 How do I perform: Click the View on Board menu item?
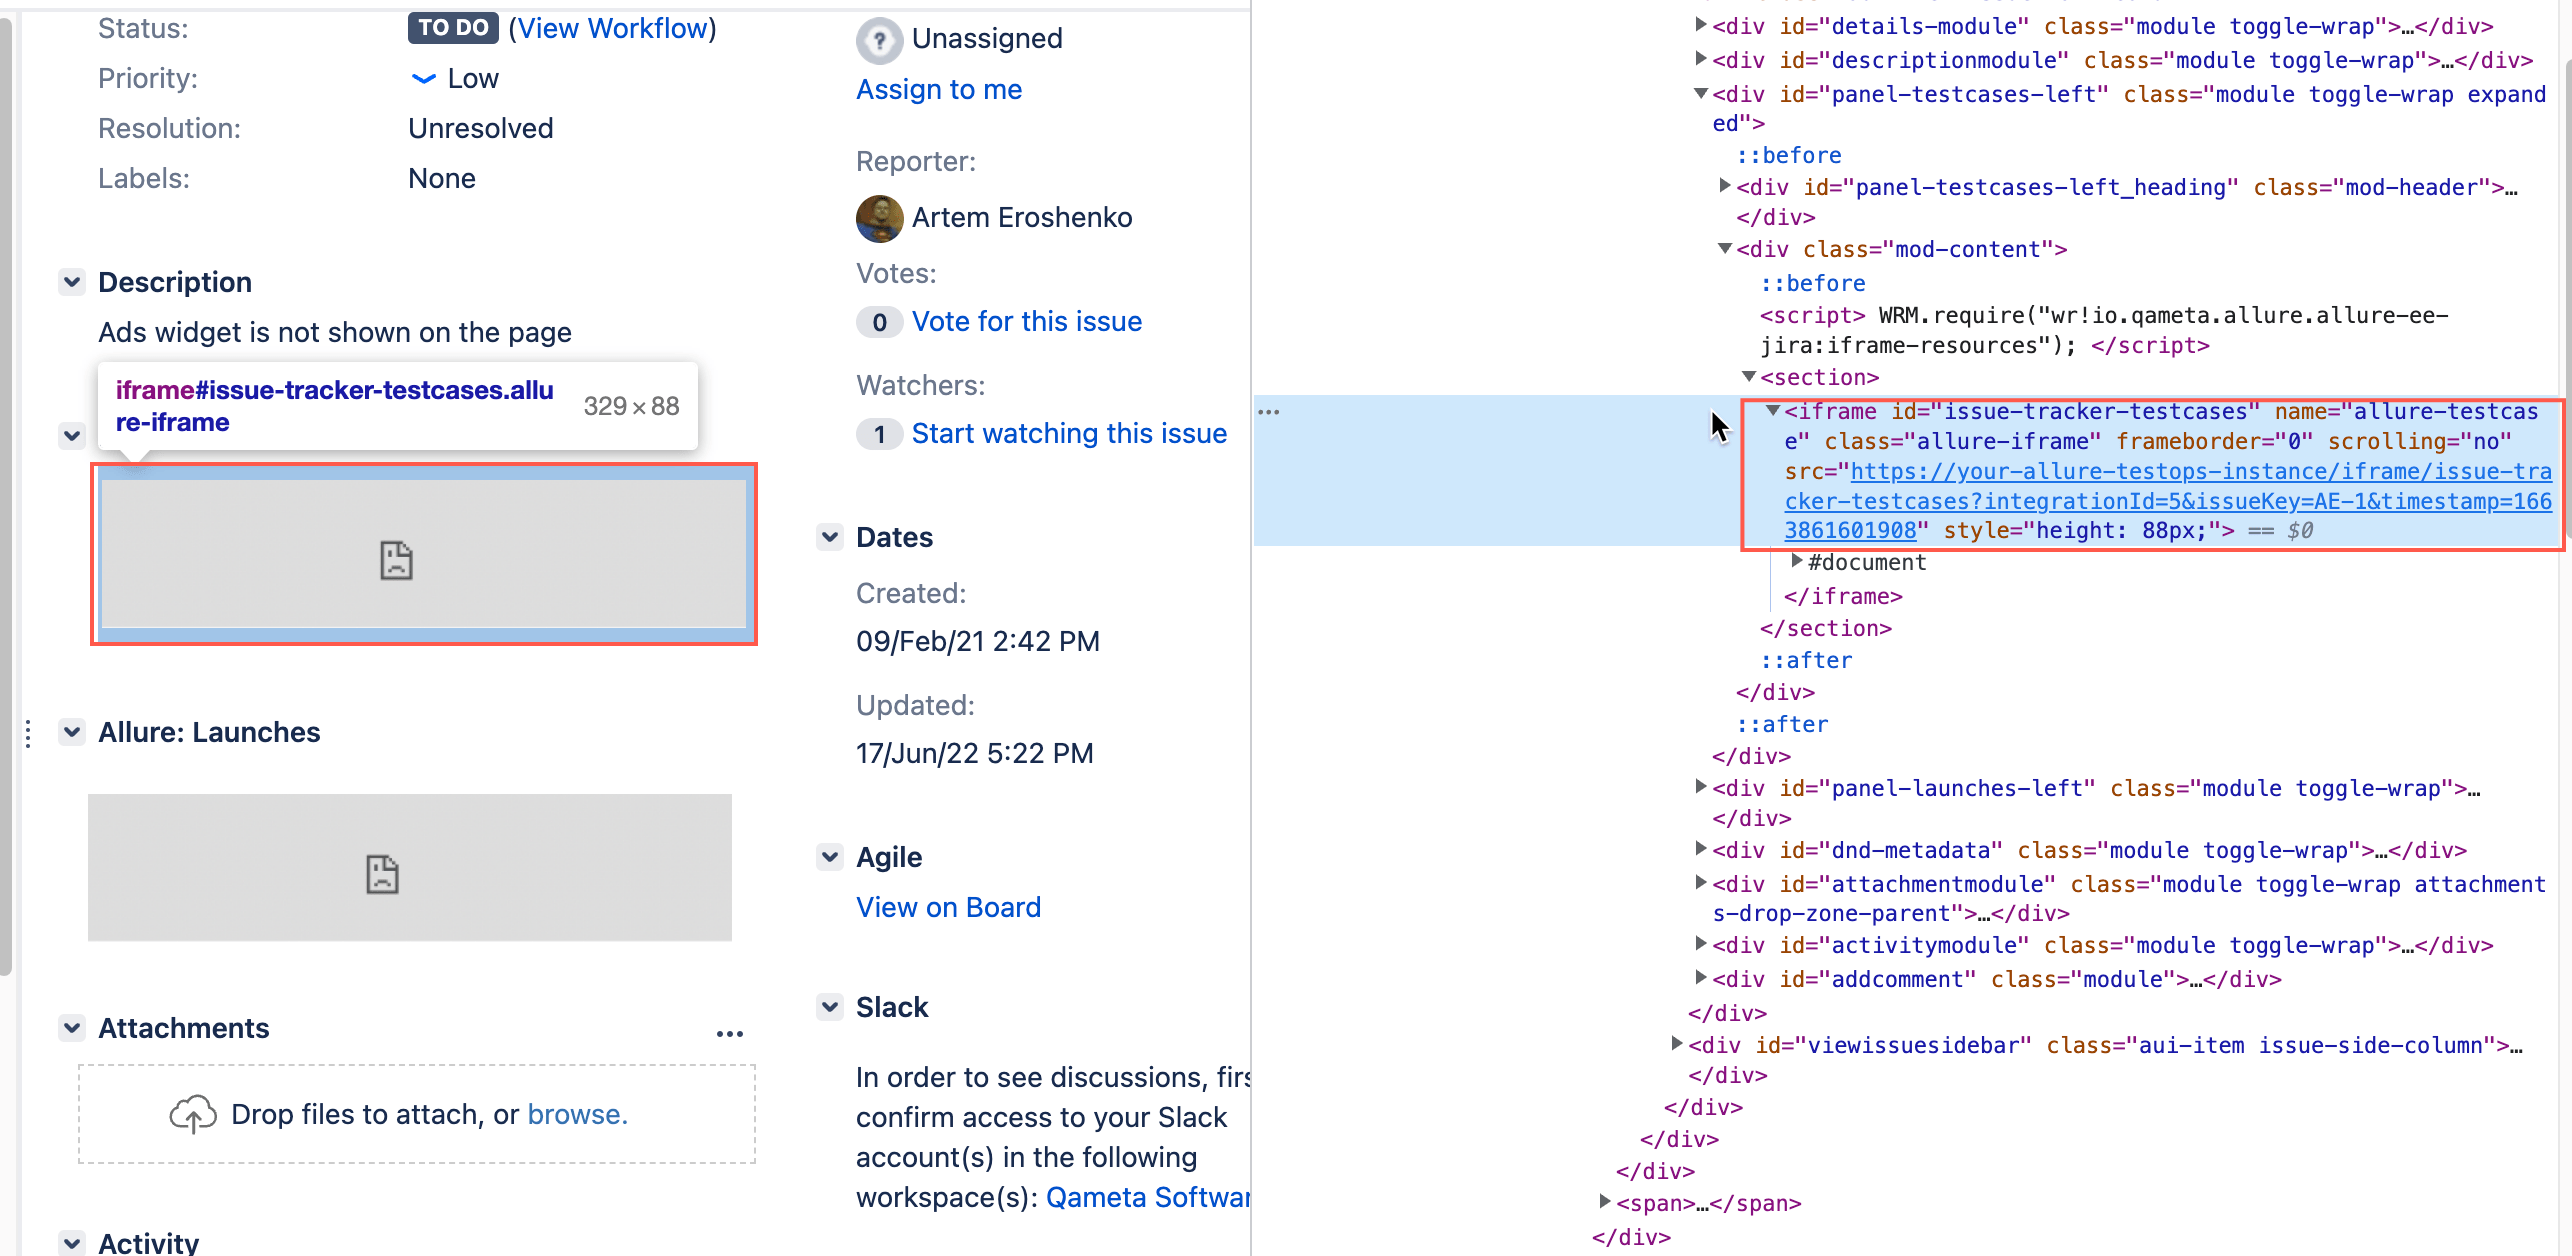[x=948, y=907]
